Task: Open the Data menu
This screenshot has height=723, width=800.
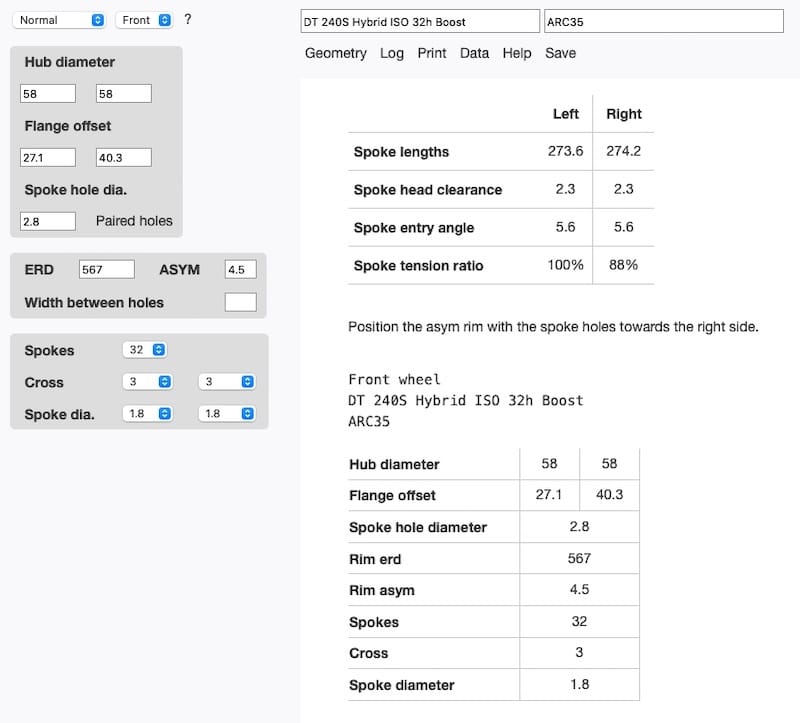Action: (x=474, y=53)
